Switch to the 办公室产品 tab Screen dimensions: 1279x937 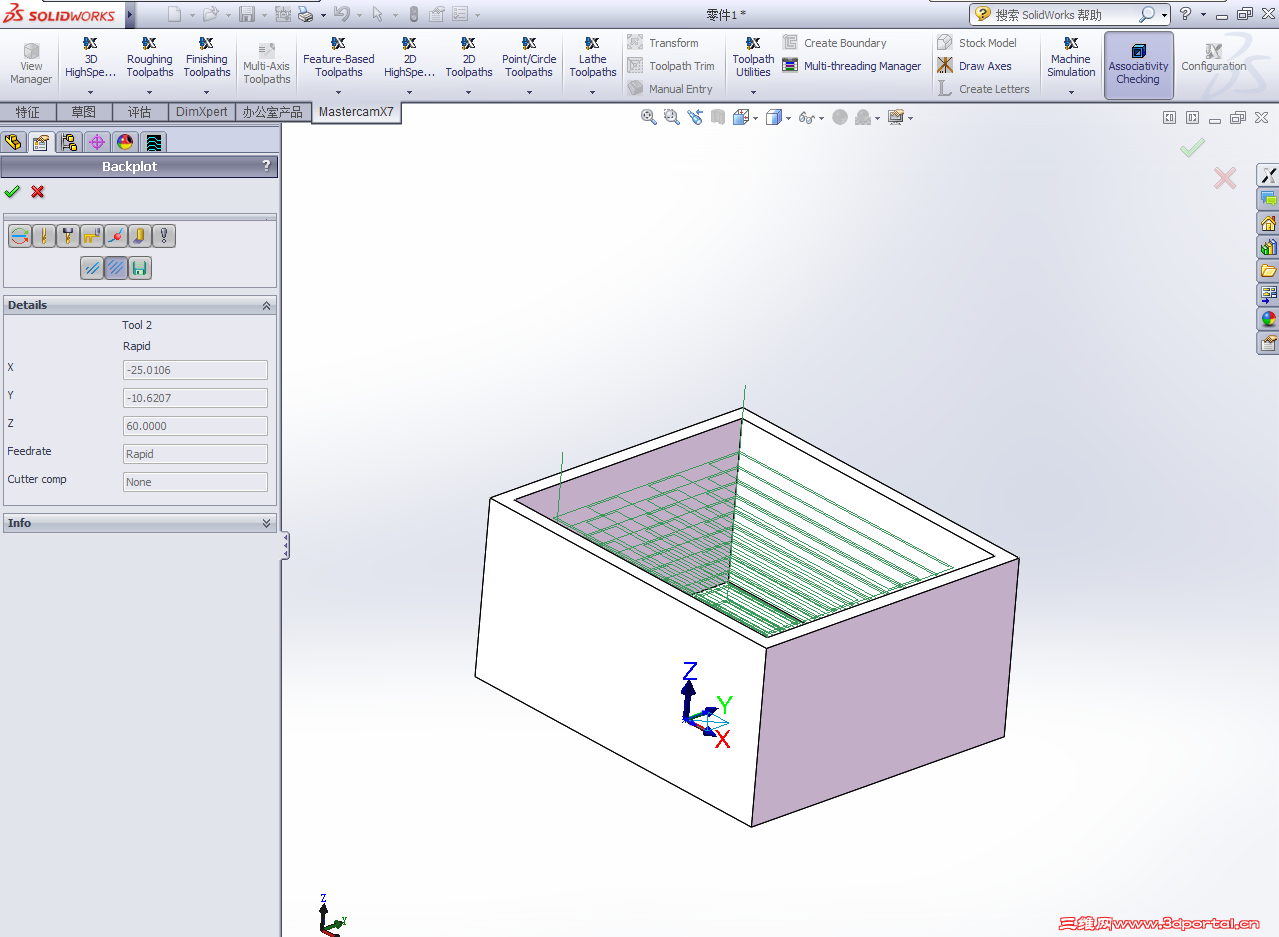tap(272, 112)
